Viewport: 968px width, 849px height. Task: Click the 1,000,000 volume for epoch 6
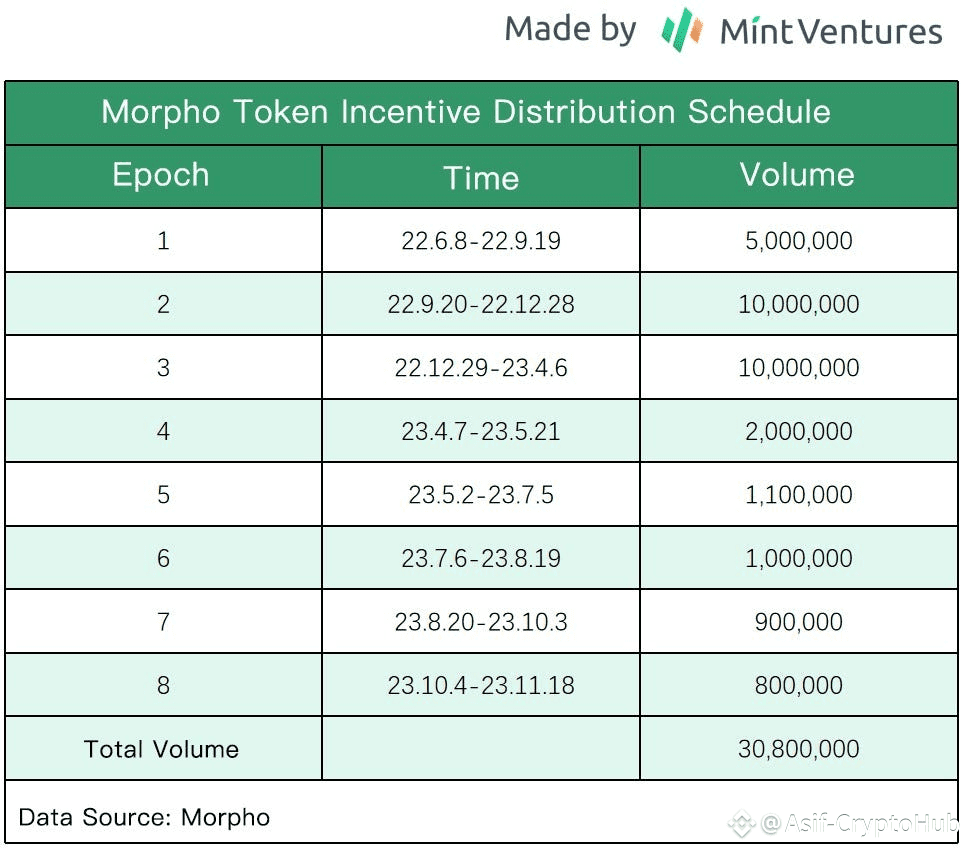tap(799, 558)
